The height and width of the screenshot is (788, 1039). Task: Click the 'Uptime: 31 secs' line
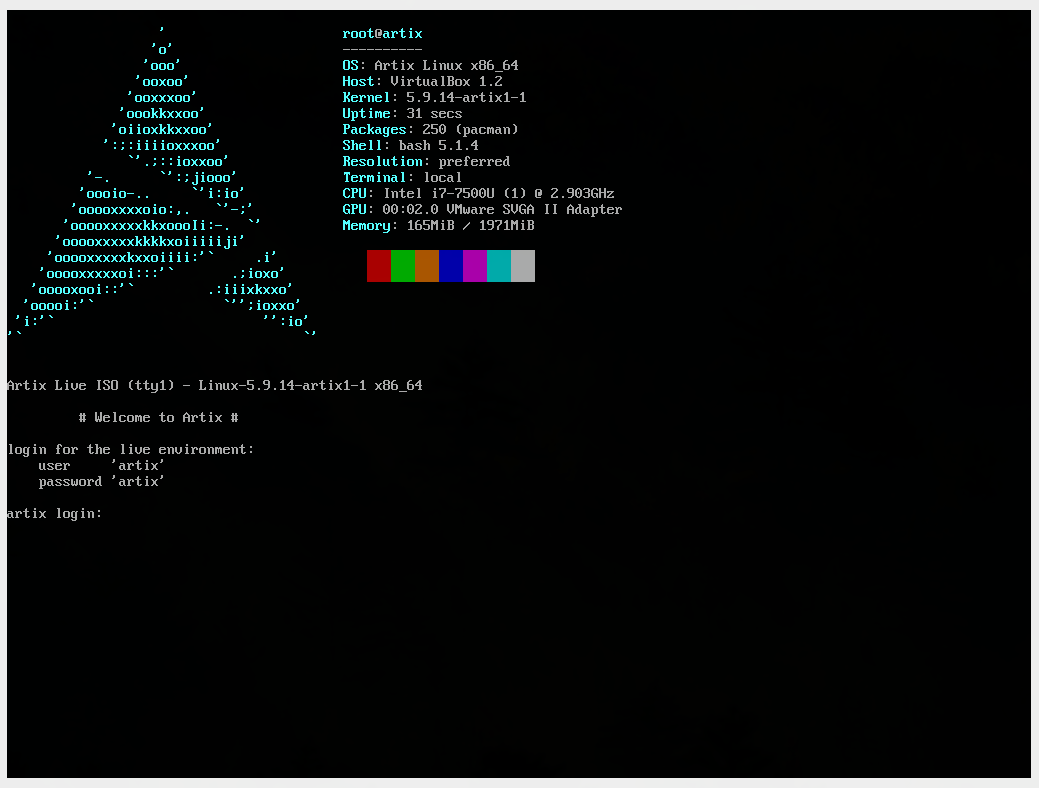pyautogui.click(x=402, y=113)
